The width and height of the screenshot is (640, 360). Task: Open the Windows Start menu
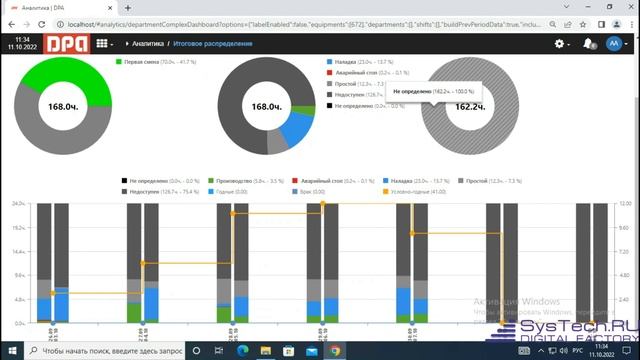tap(12, 351)
